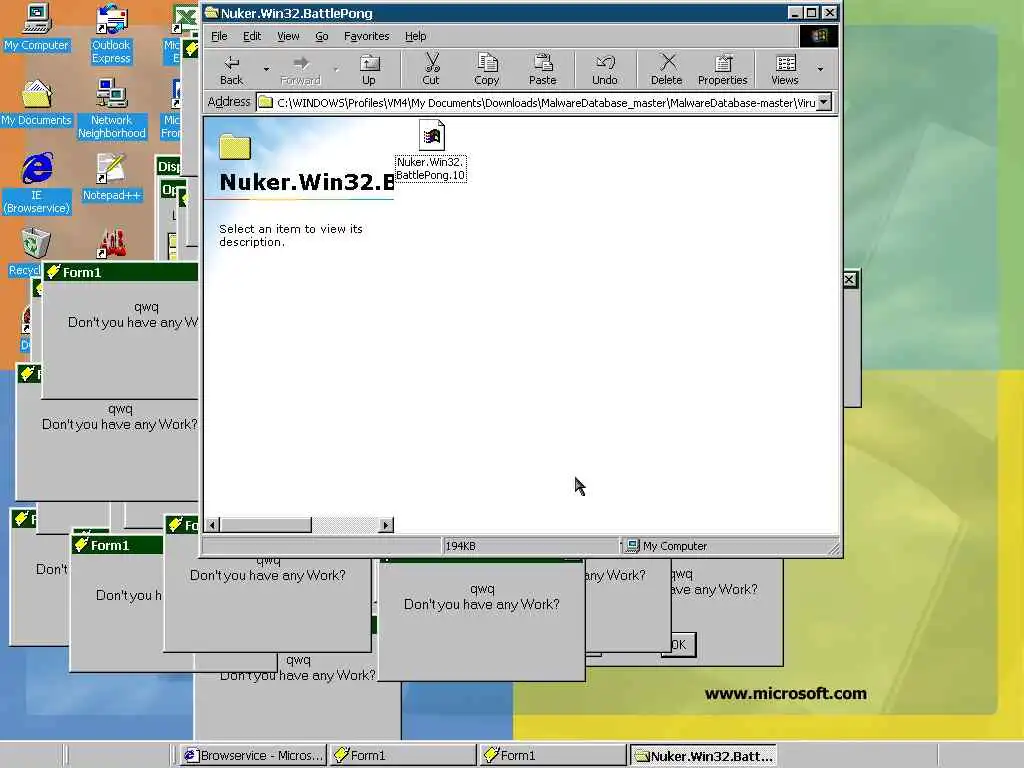The image size is (1024, 768).
Task: Select My Computer desktop icon
Action: [37, 27]
